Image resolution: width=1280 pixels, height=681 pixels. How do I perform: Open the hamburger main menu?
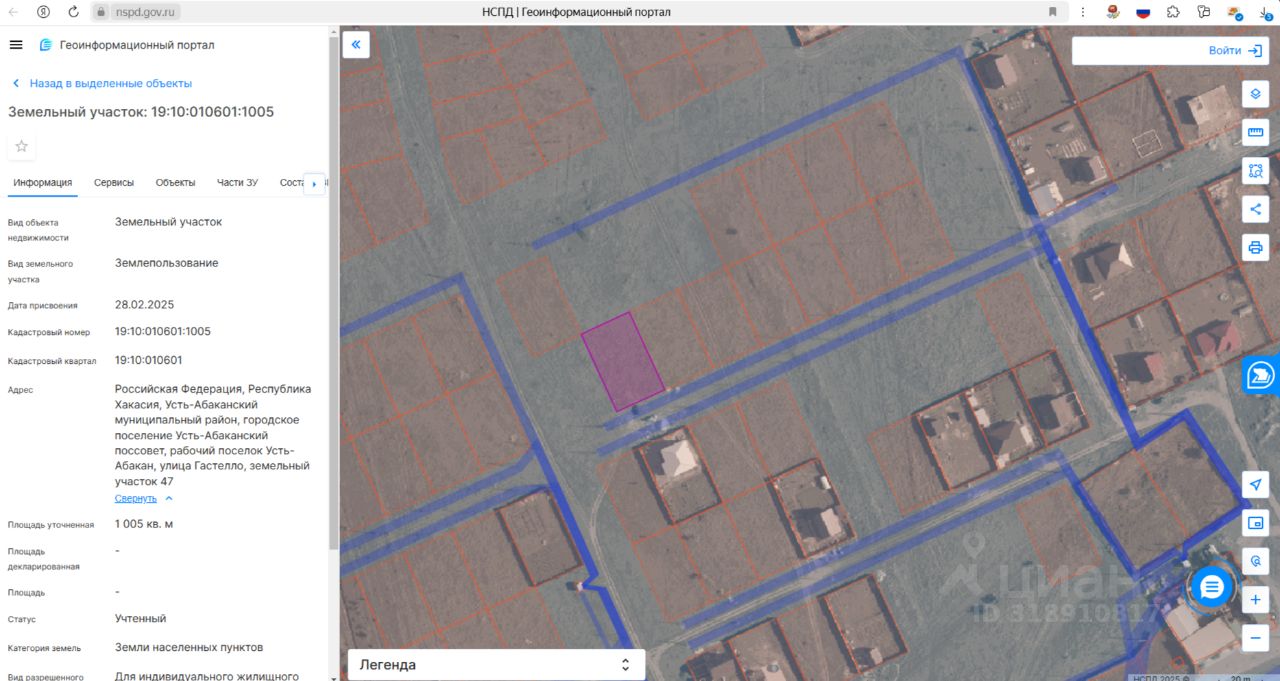click(16, 45)
